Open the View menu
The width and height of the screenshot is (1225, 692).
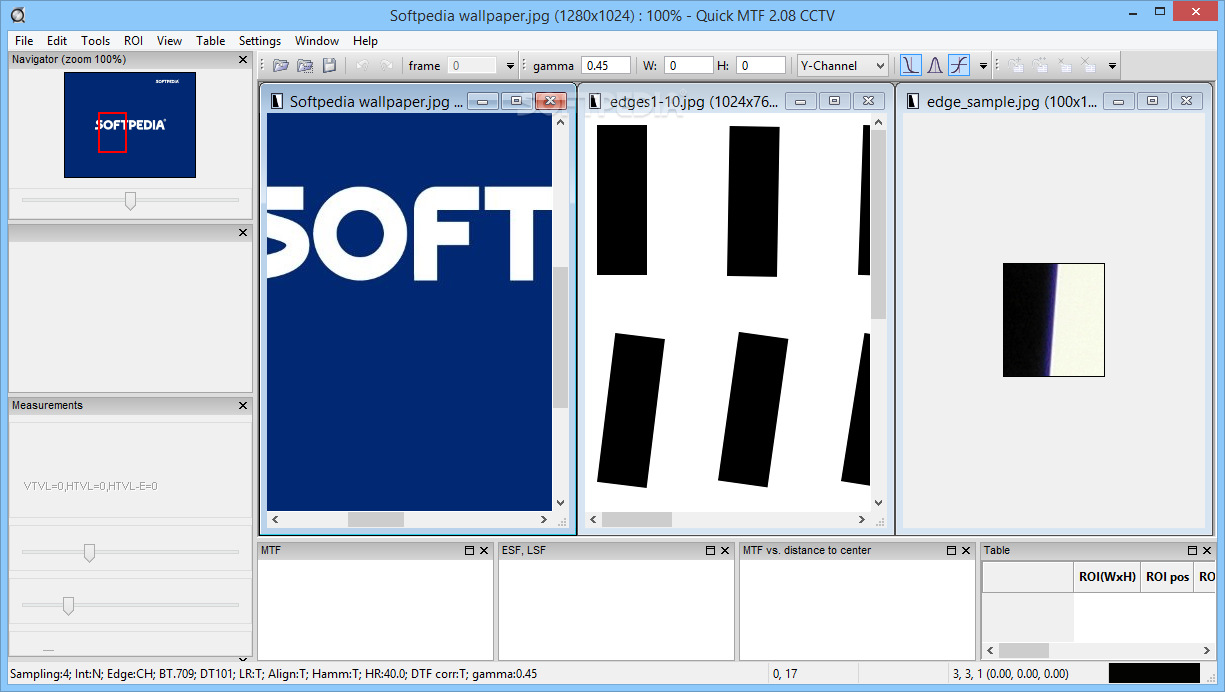(x=169, y=41)
